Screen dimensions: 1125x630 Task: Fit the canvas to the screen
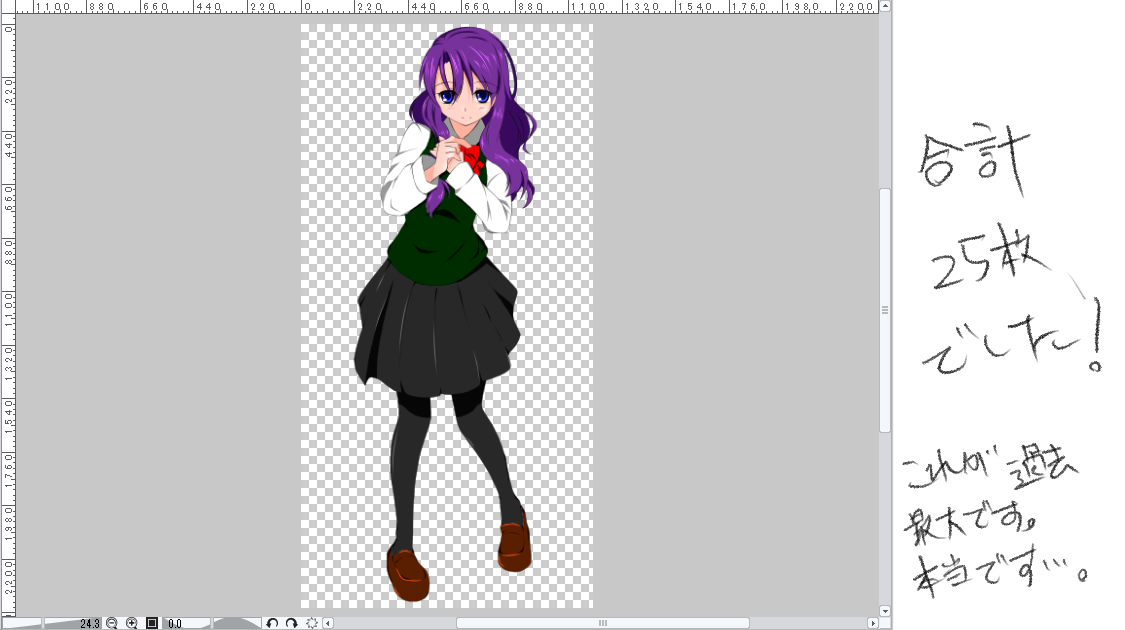(x=152, y=623)
